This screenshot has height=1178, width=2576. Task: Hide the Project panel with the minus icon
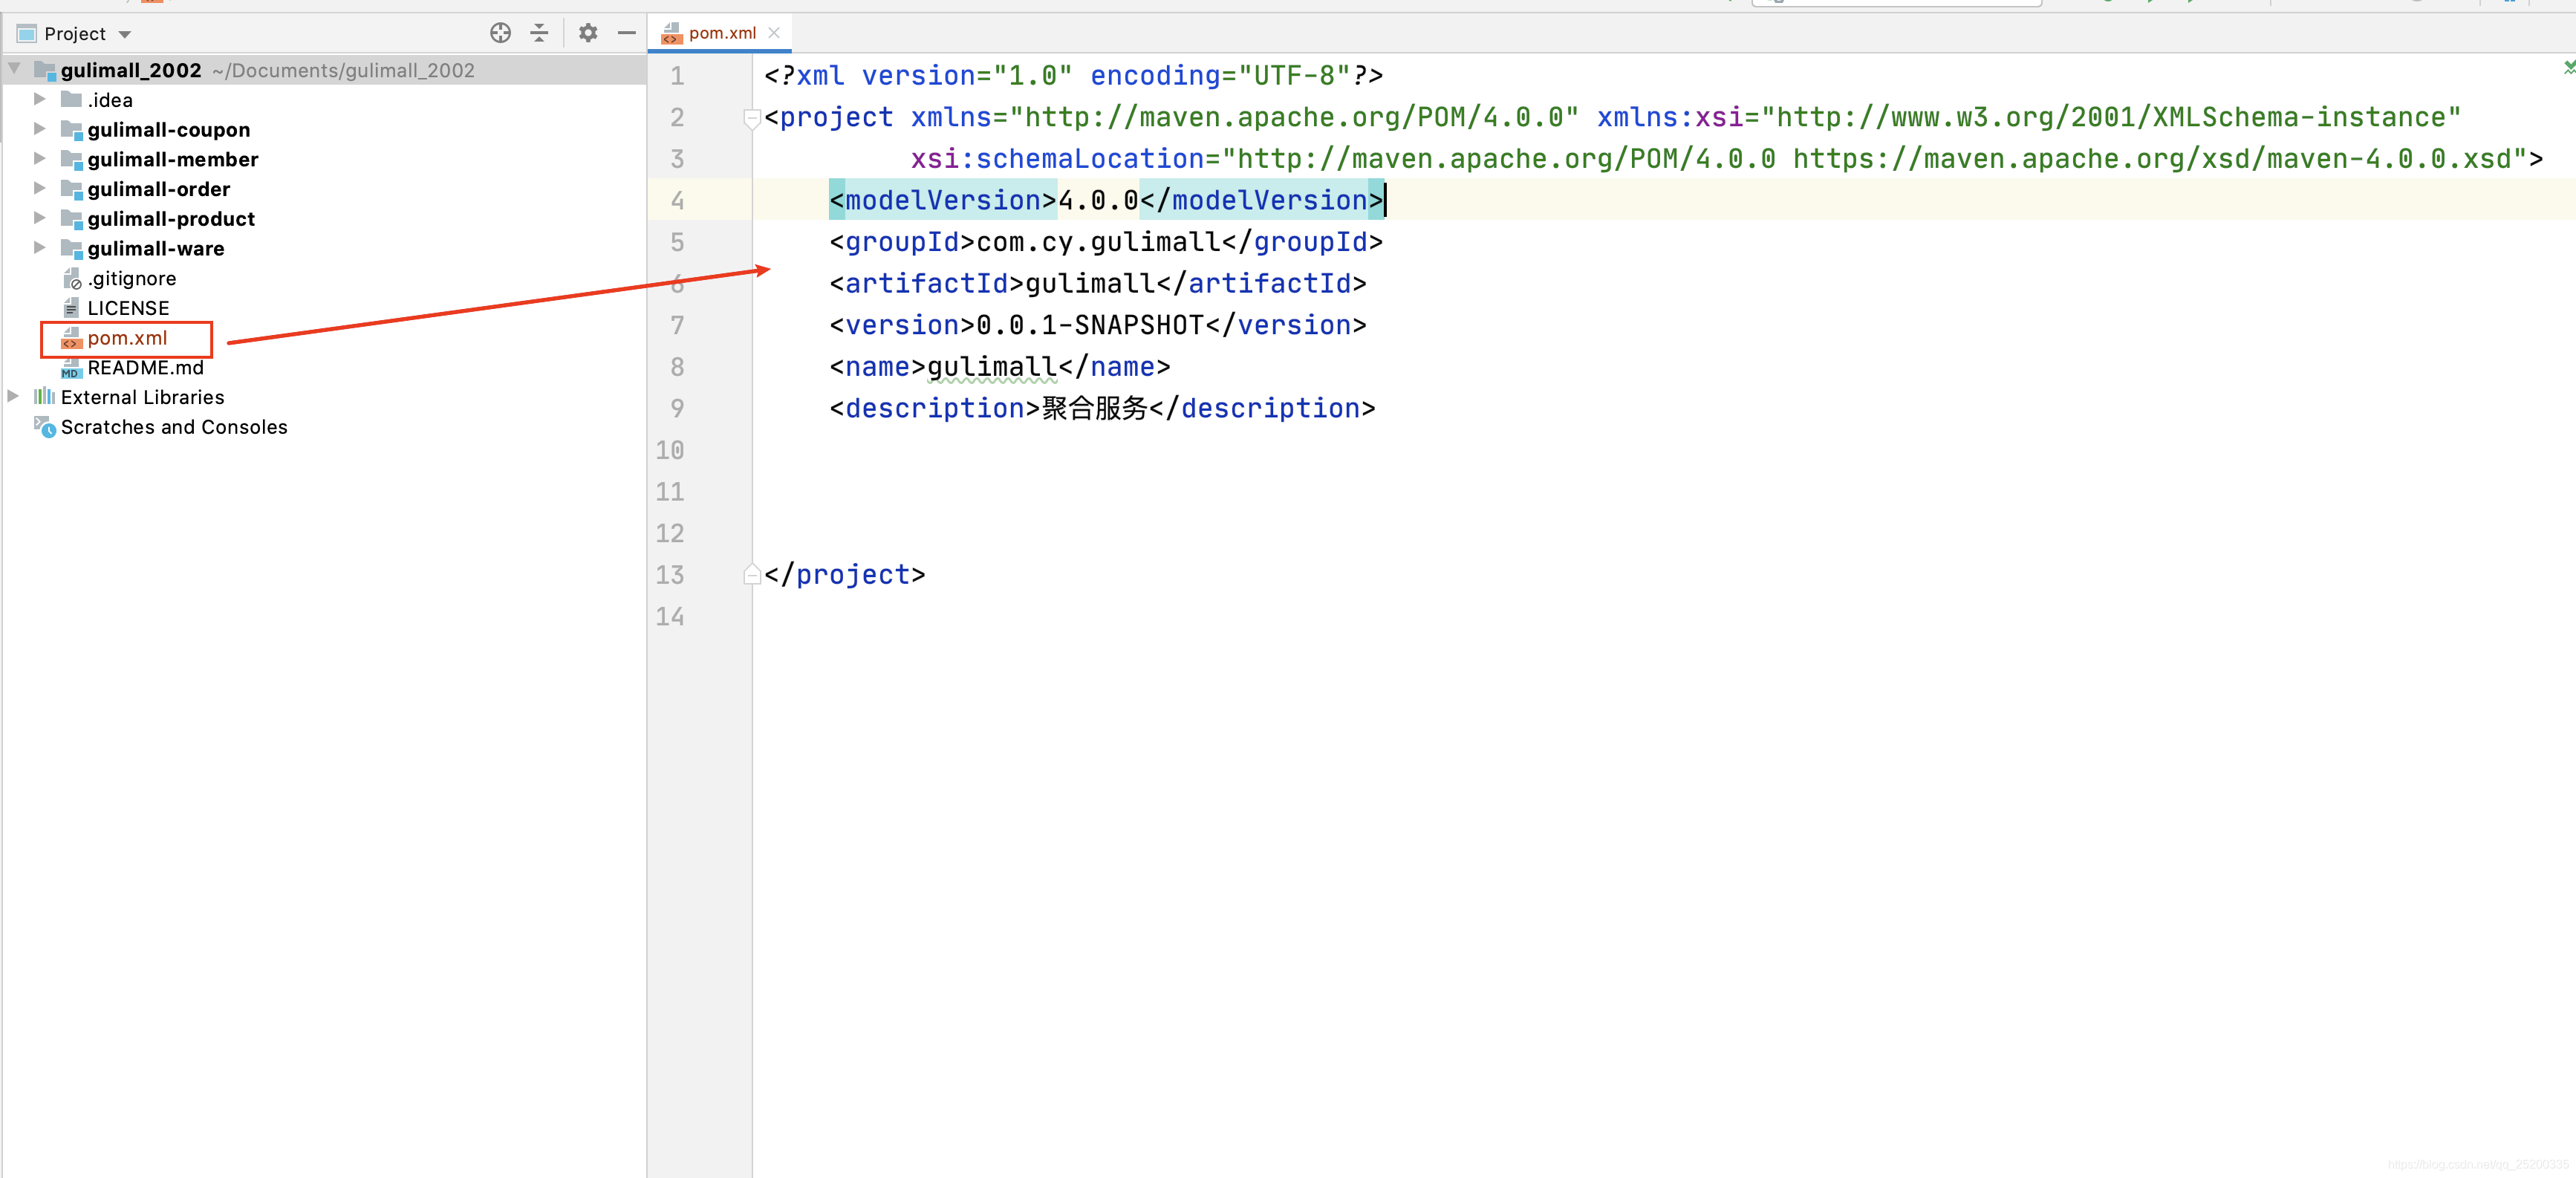pyautogui.click(x=627, y=33)
